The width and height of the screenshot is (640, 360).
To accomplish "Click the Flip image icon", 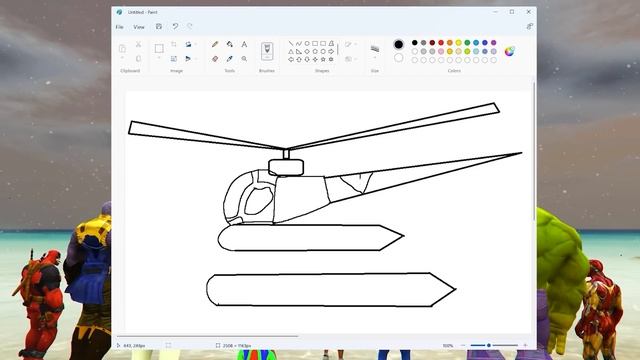I will [x=188, y=59].
